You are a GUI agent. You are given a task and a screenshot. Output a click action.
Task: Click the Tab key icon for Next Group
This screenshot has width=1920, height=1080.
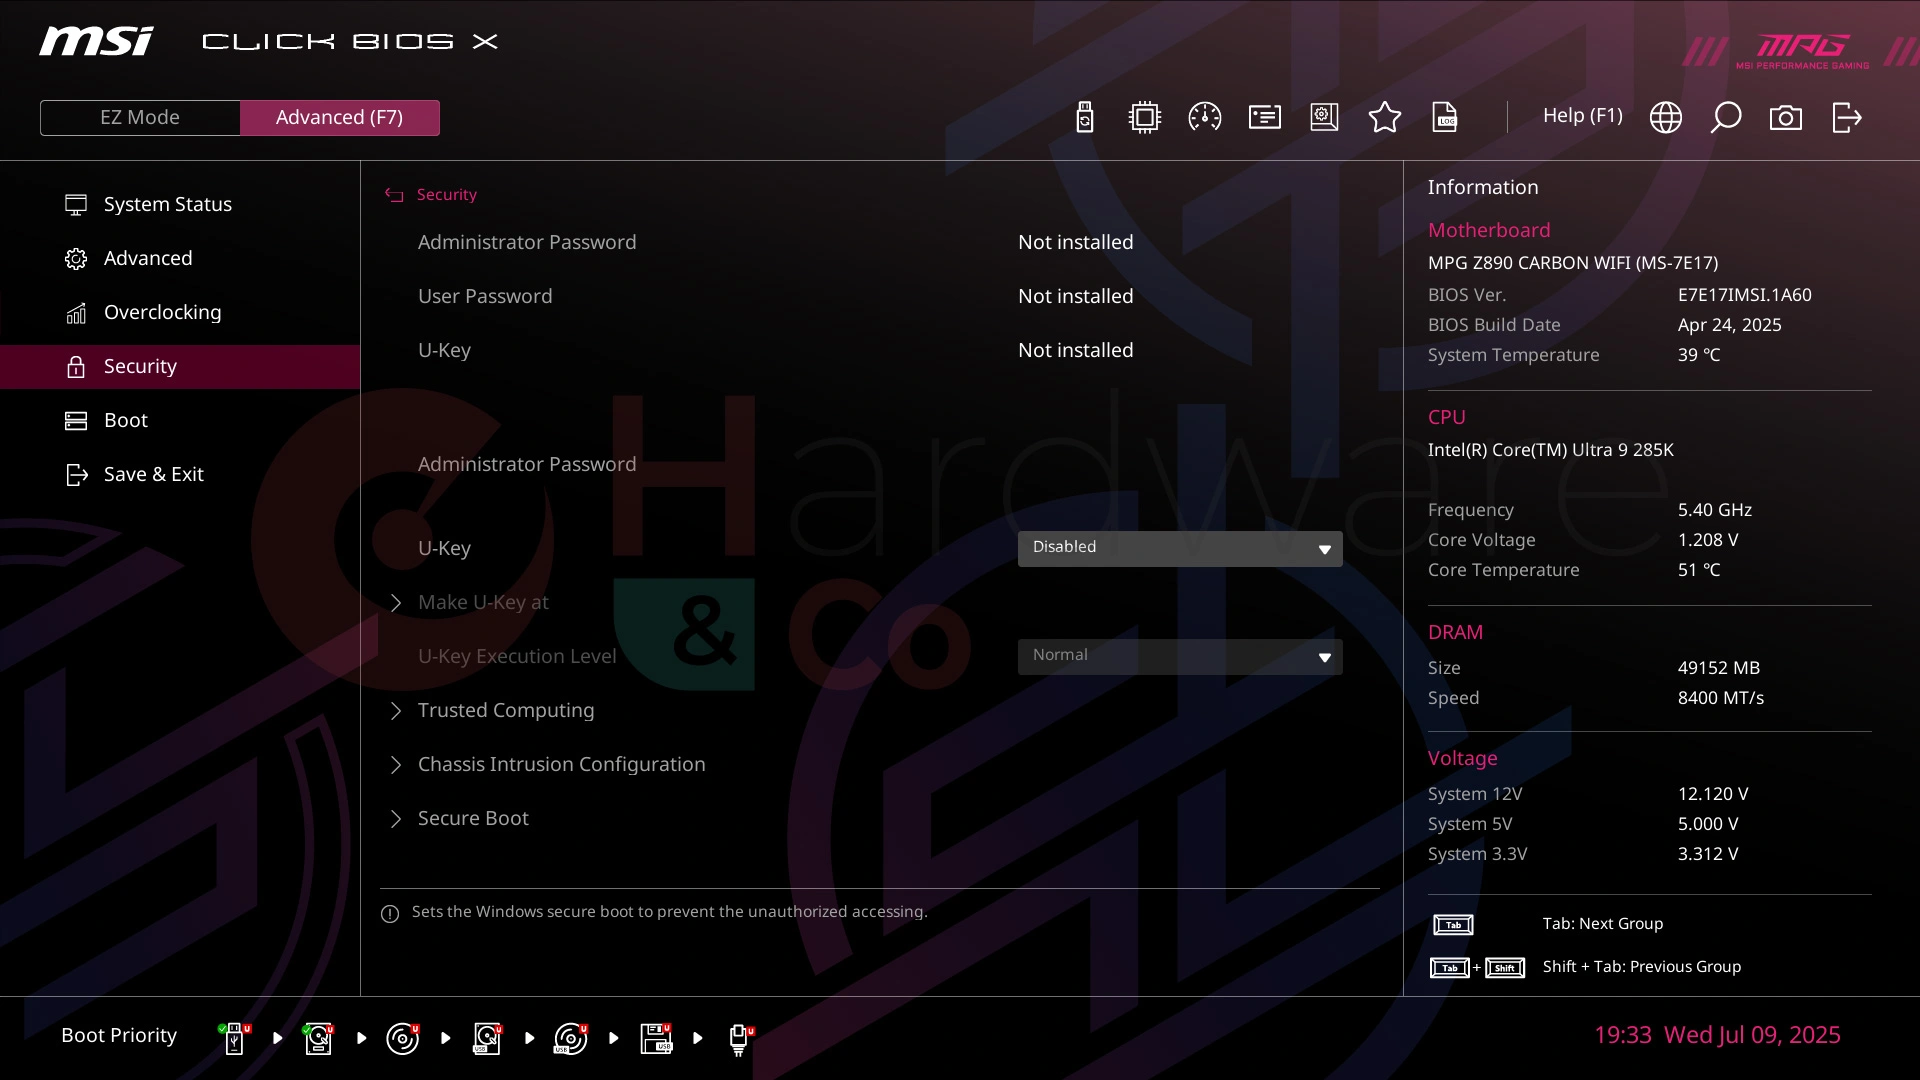[1453, 925]
